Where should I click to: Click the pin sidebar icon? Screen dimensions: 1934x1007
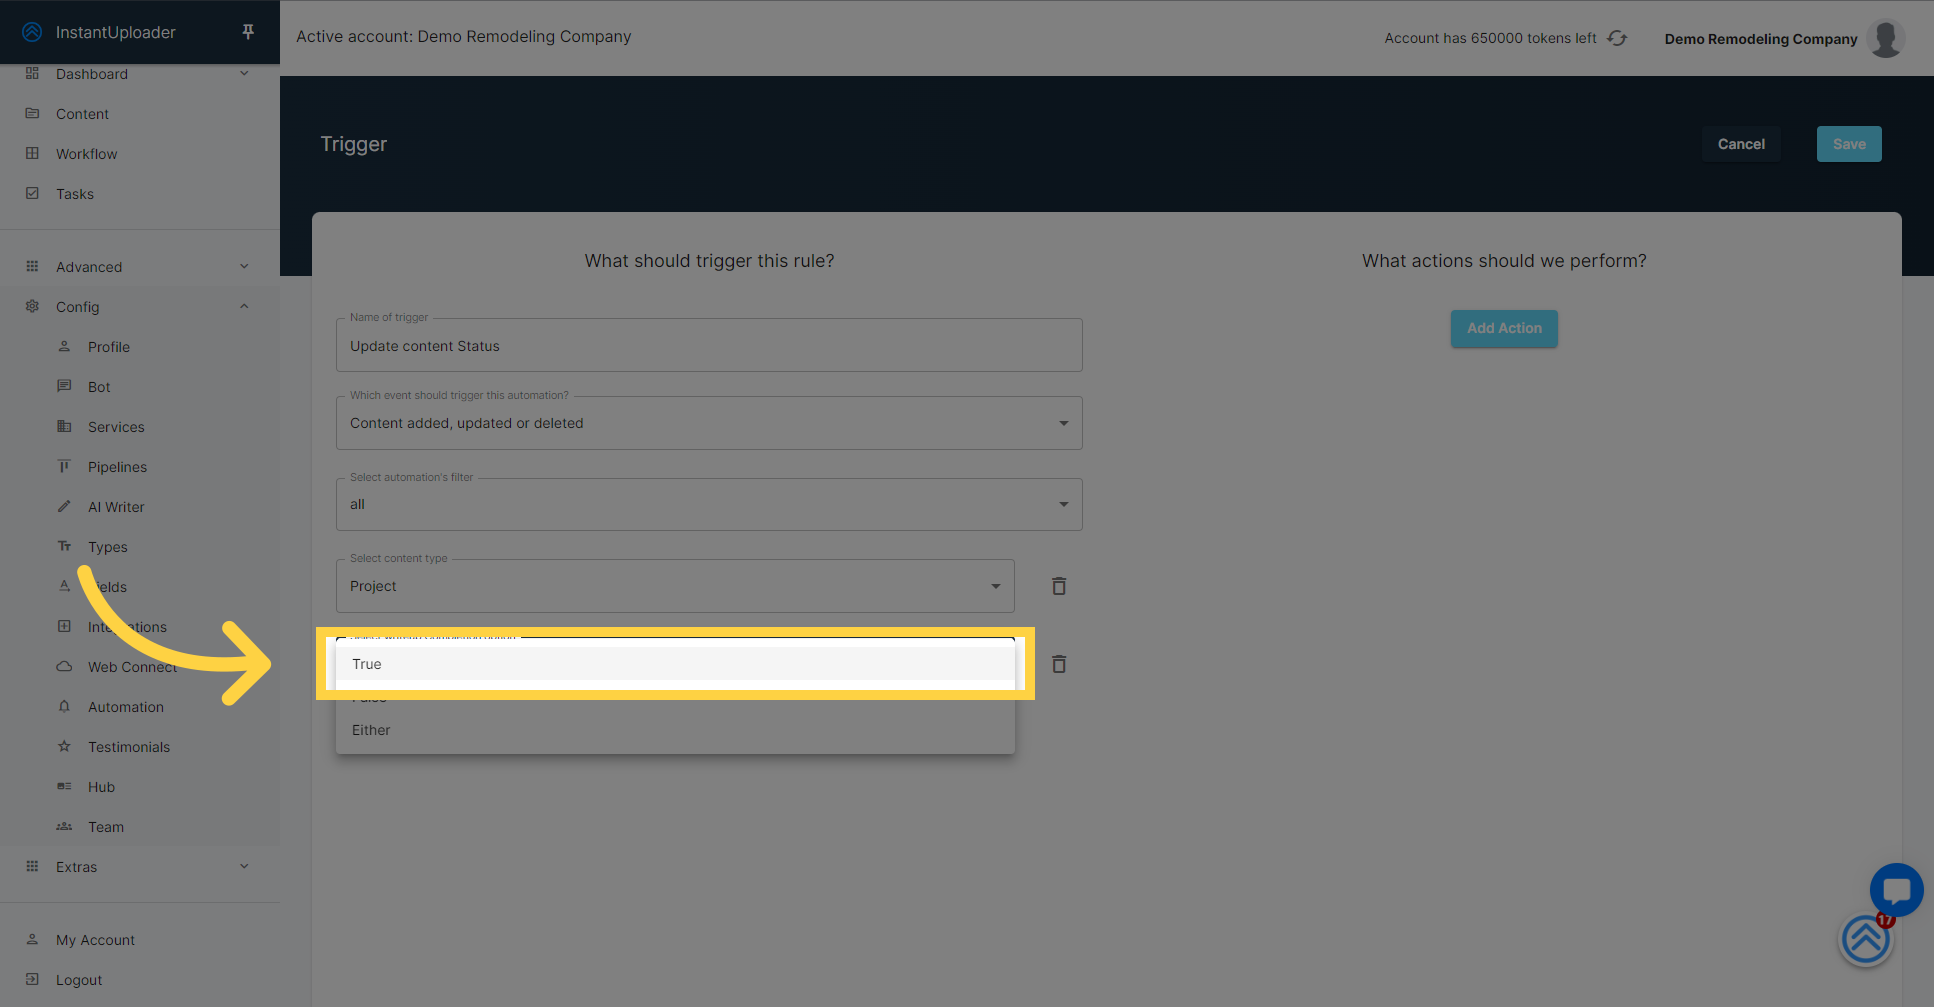click(248, 32)
